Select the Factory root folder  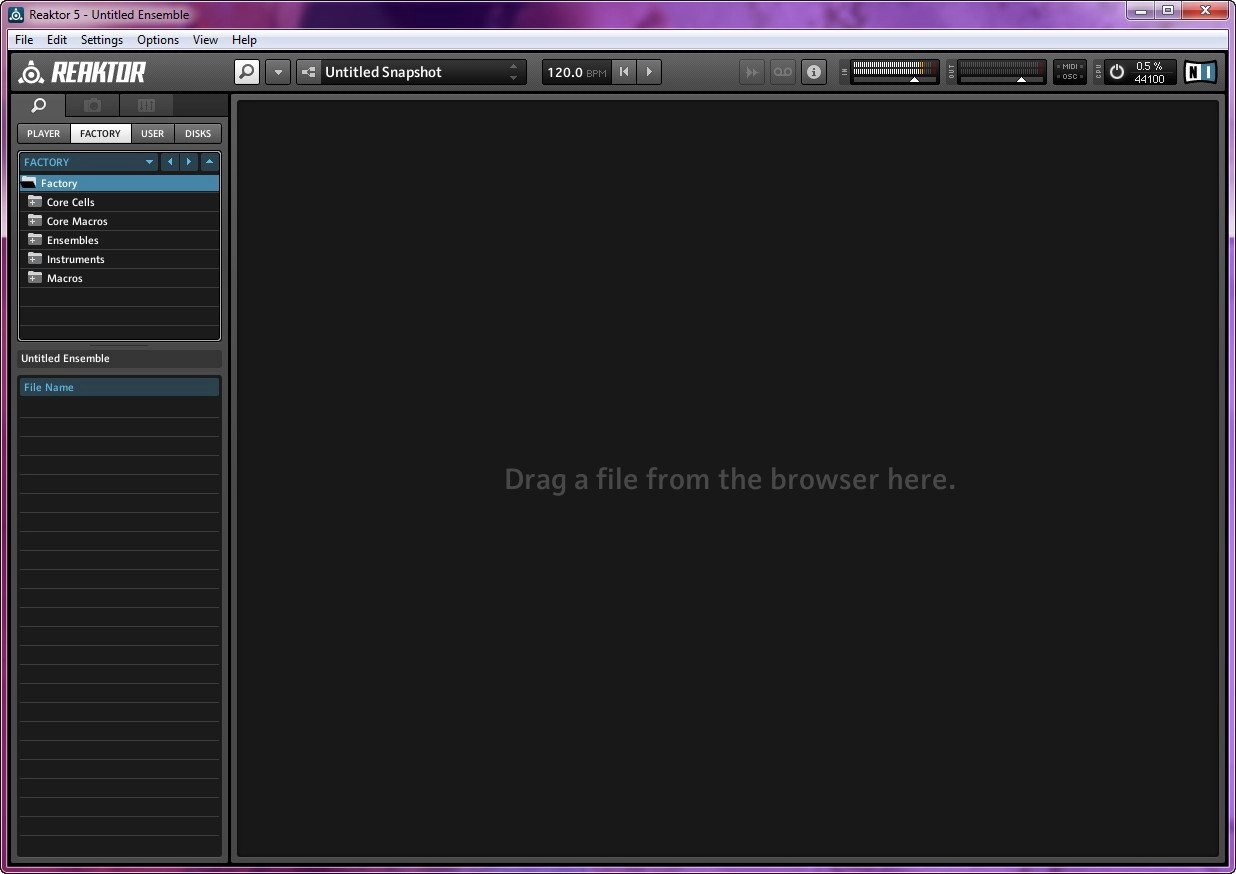coord(120,183)
